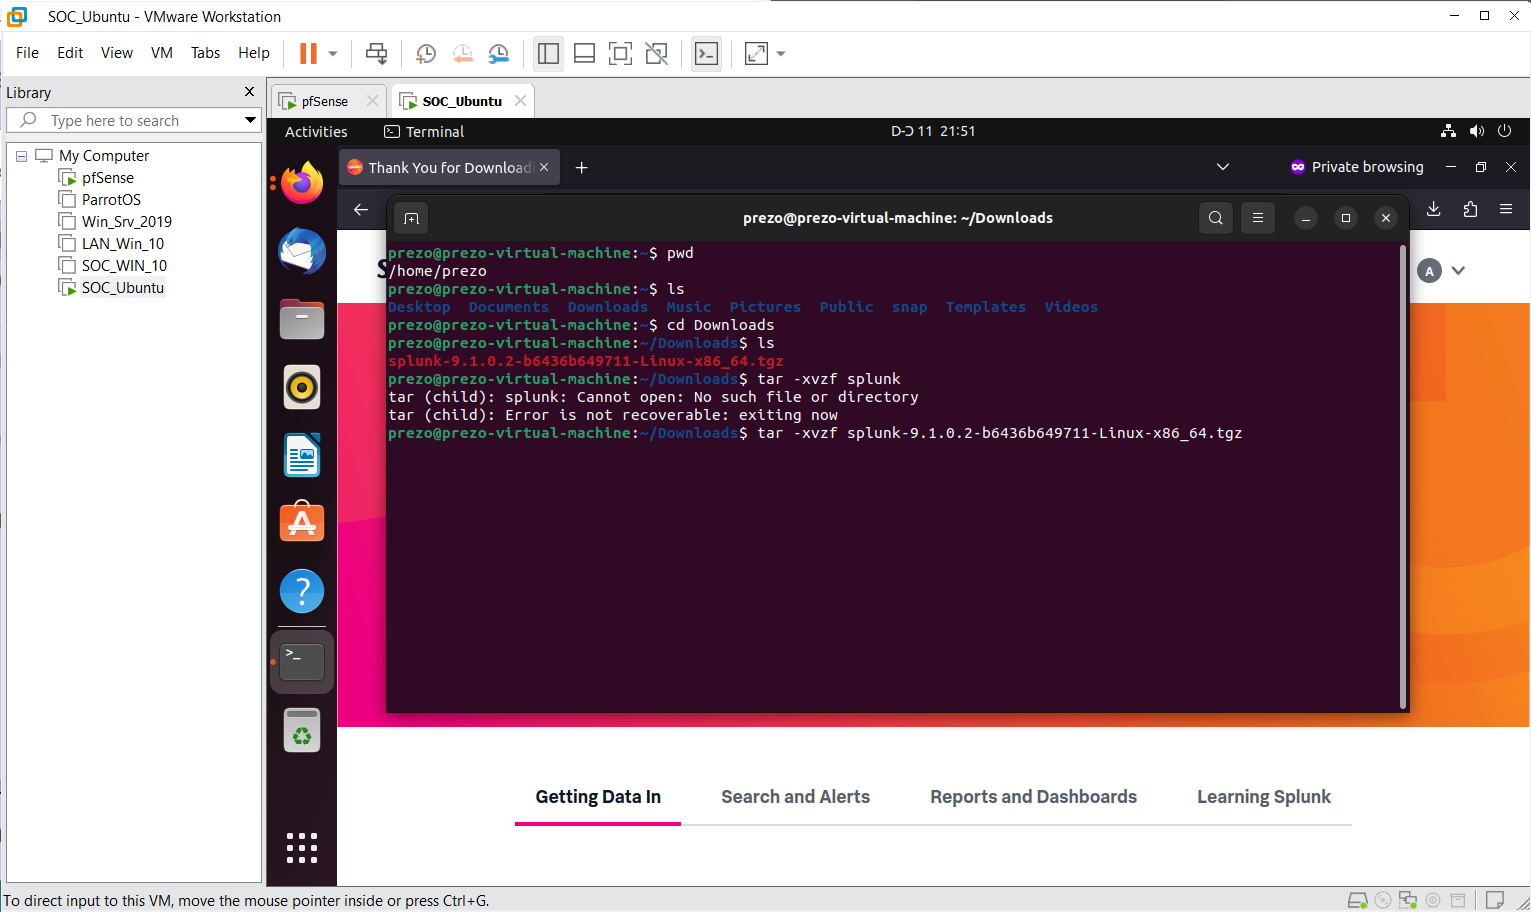Toggle Unity mode in VMware toolbar

coord(656,54)
